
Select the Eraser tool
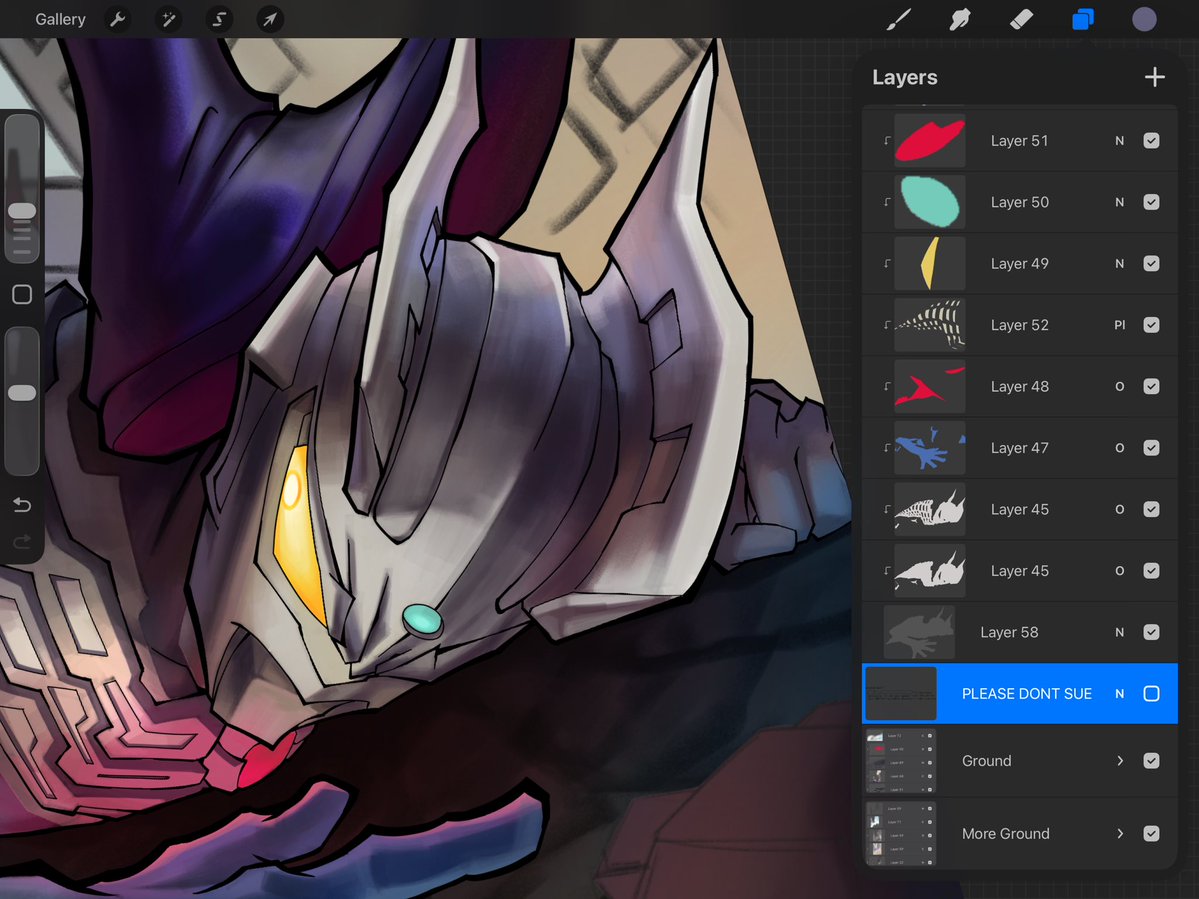point(1021,19)
